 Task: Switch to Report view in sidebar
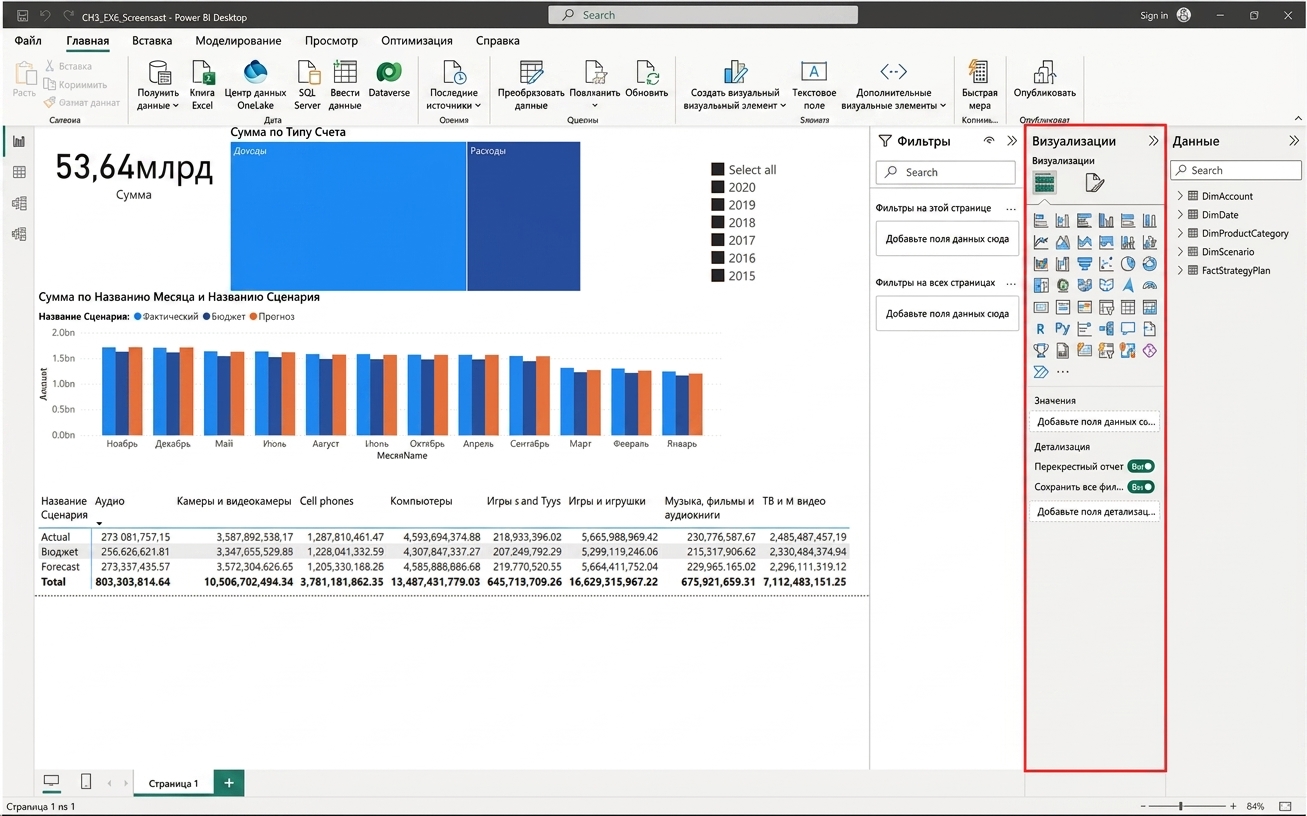19,142
